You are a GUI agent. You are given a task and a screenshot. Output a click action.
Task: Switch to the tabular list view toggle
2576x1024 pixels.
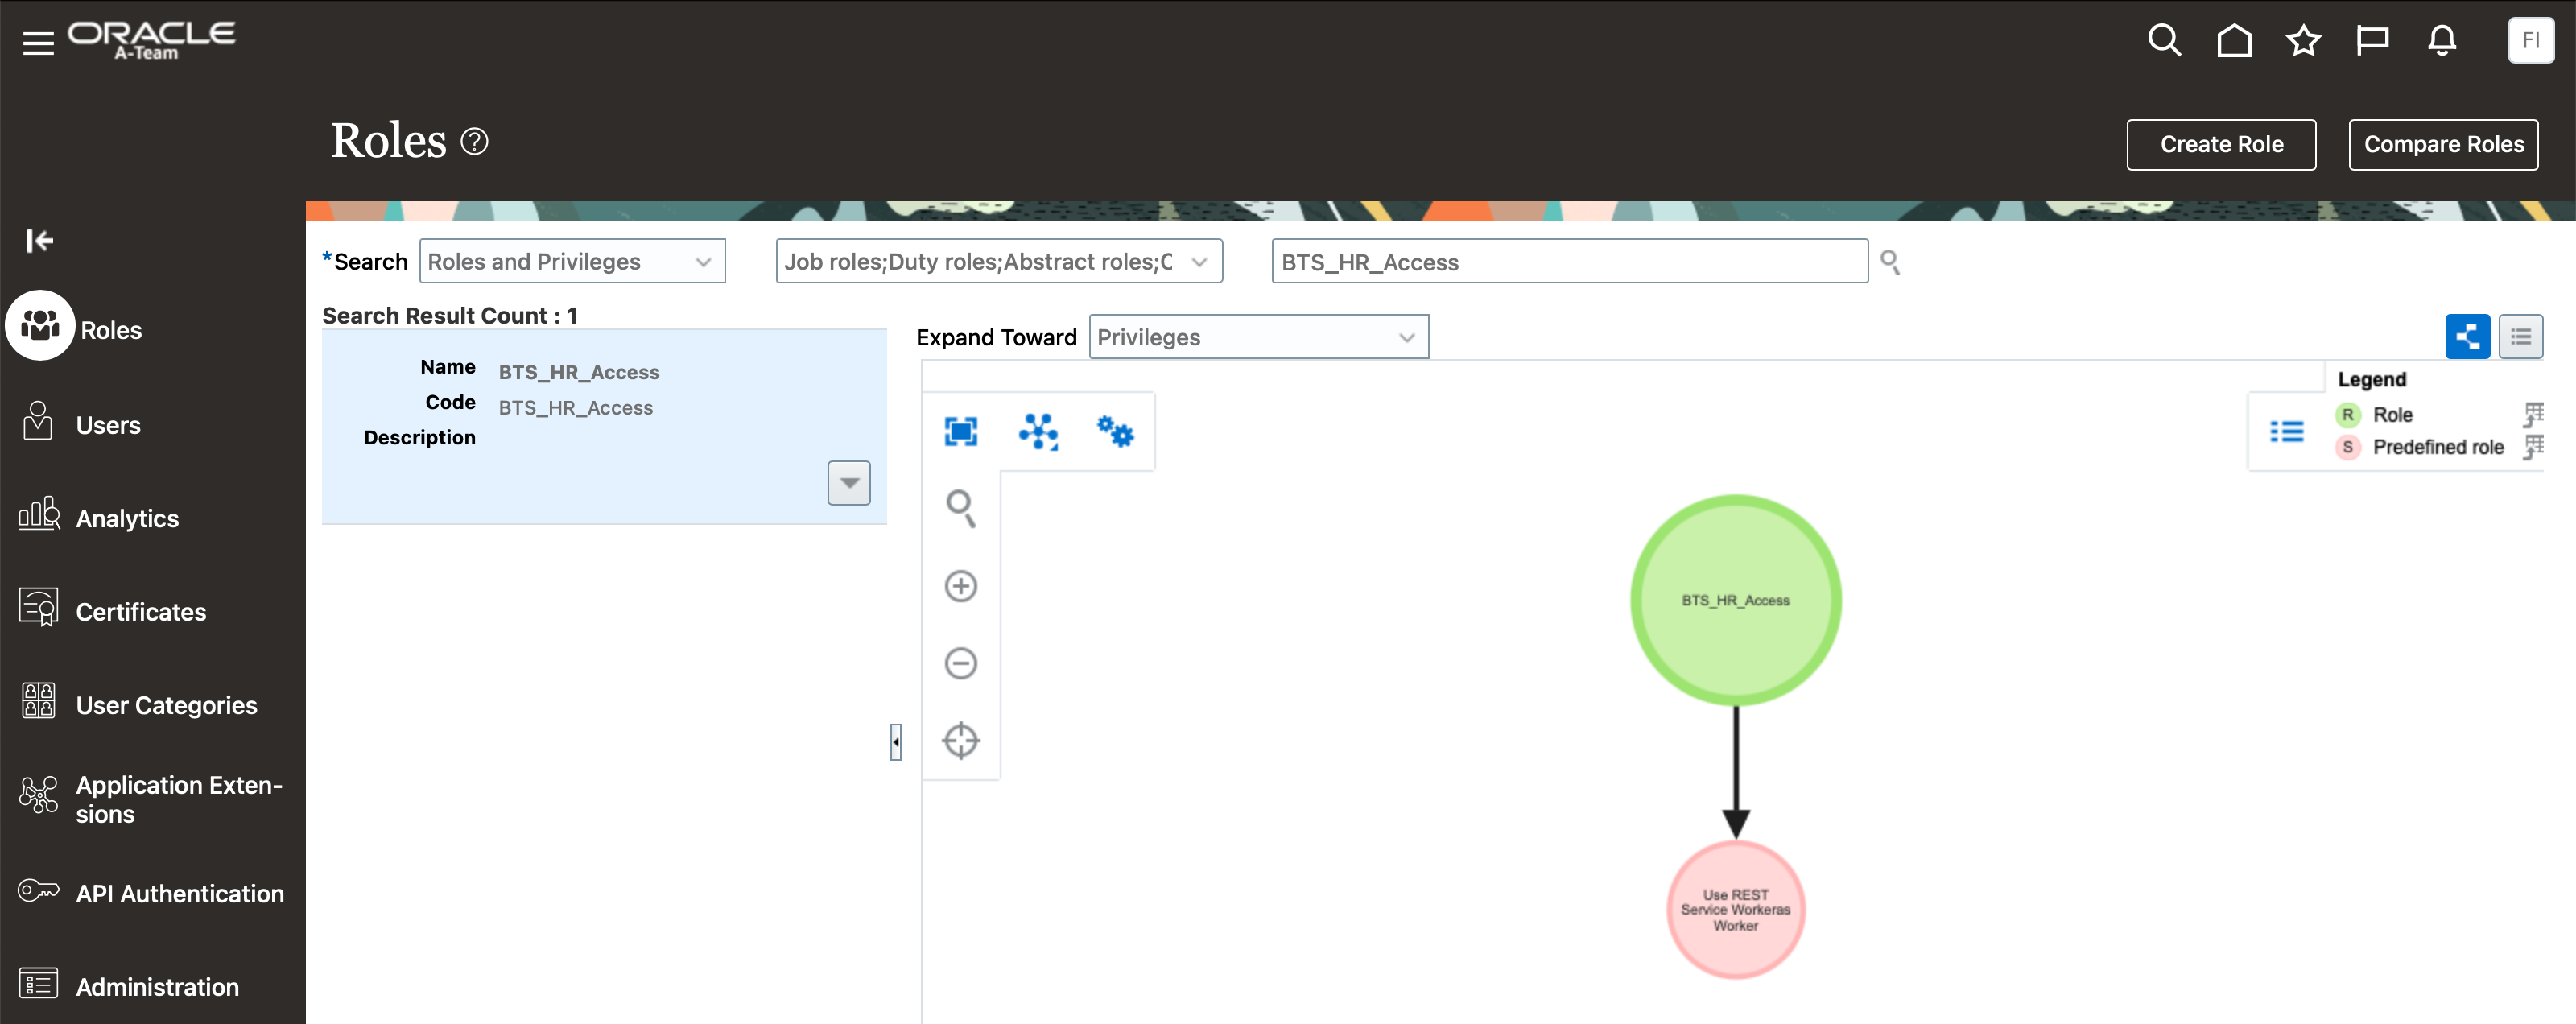pyautogui.click(x=2521, y=336)
